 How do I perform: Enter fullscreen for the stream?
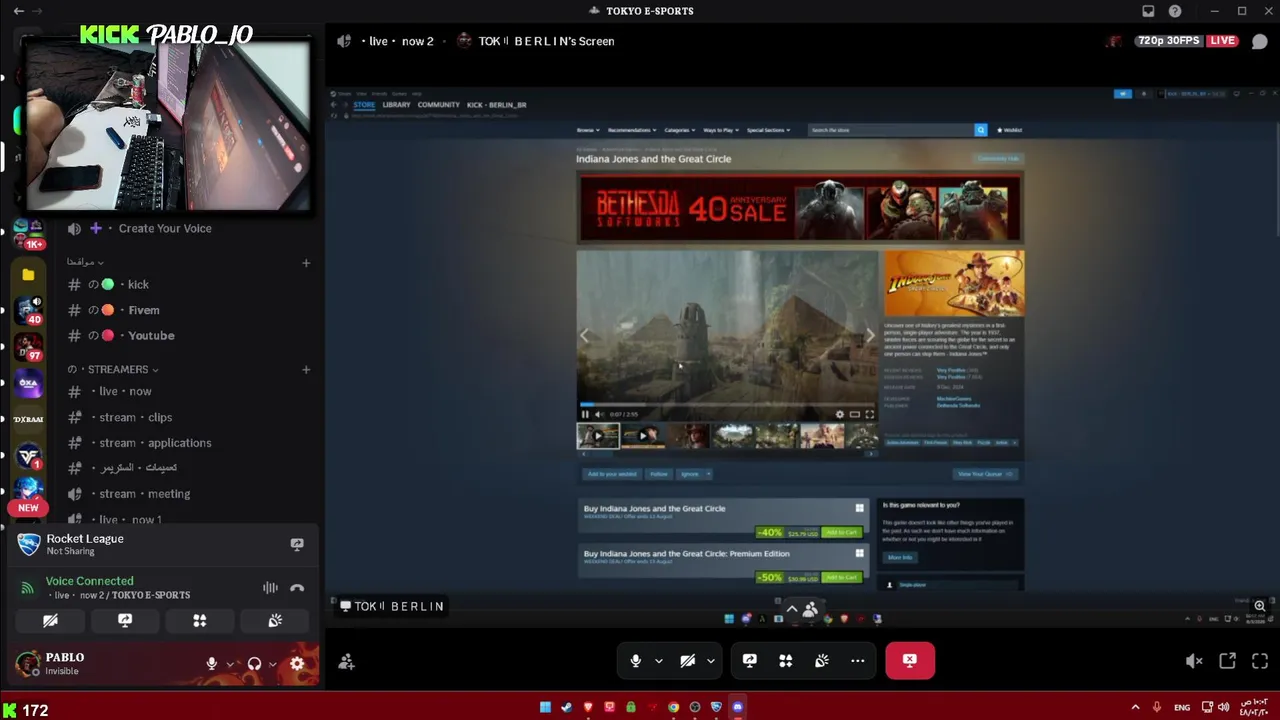tap(1260, 661)
